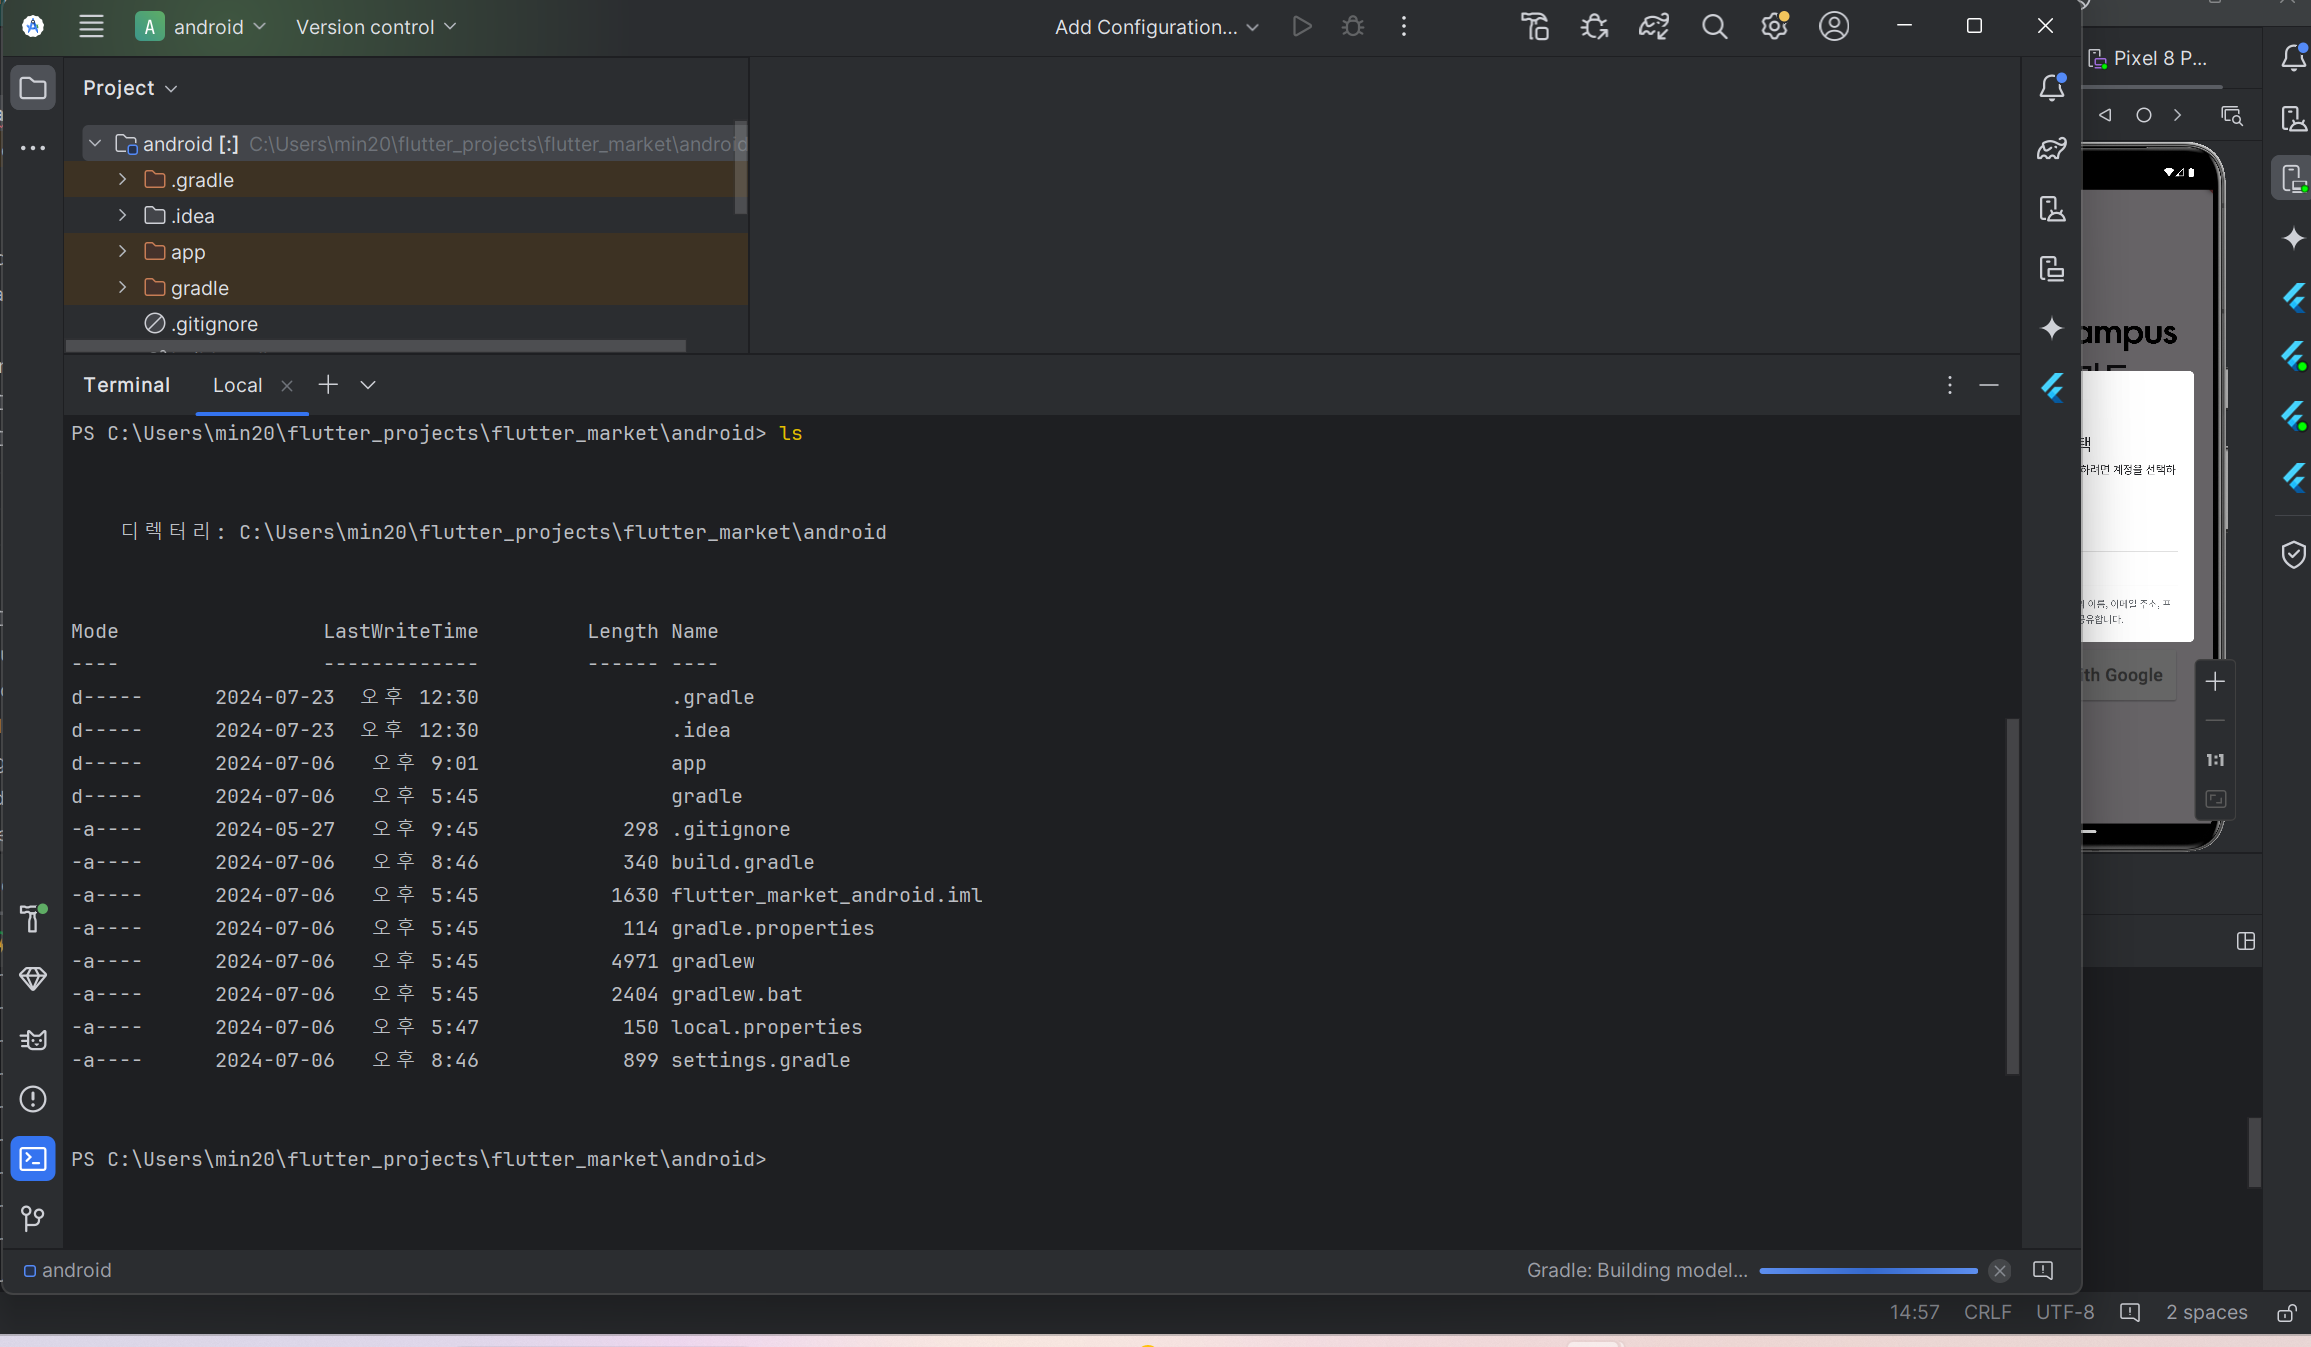Screen dimensions: 2311x1347
Task: Add a new terminal tab
Action: 328,385
